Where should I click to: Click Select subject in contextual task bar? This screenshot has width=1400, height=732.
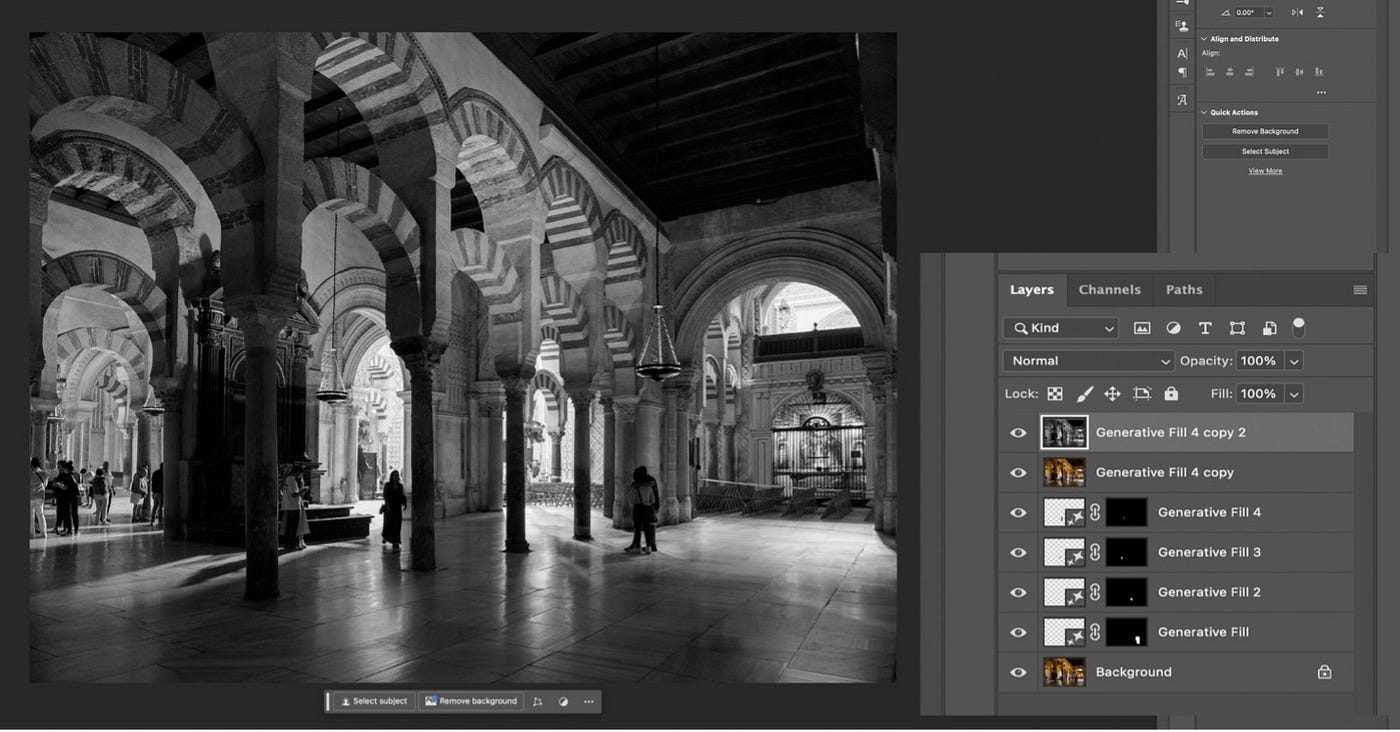pos(374,702)
